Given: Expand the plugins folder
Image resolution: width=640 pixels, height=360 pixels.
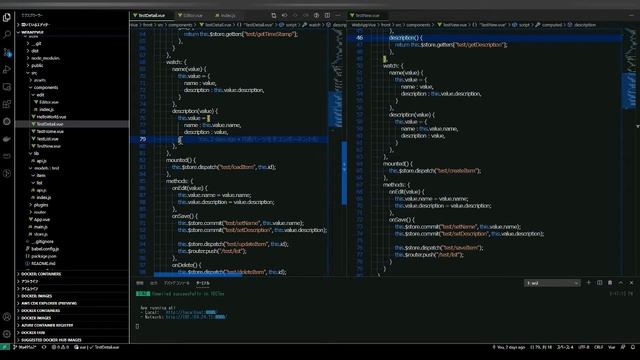Looking at the screenshot, I should click(41, 205).
